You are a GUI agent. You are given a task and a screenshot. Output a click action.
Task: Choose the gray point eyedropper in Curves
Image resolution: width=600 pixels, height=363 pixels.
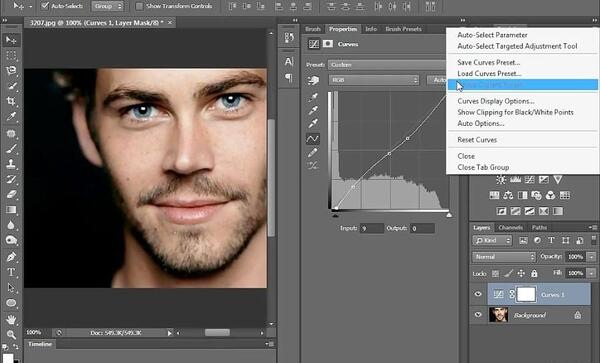(313, 110)
